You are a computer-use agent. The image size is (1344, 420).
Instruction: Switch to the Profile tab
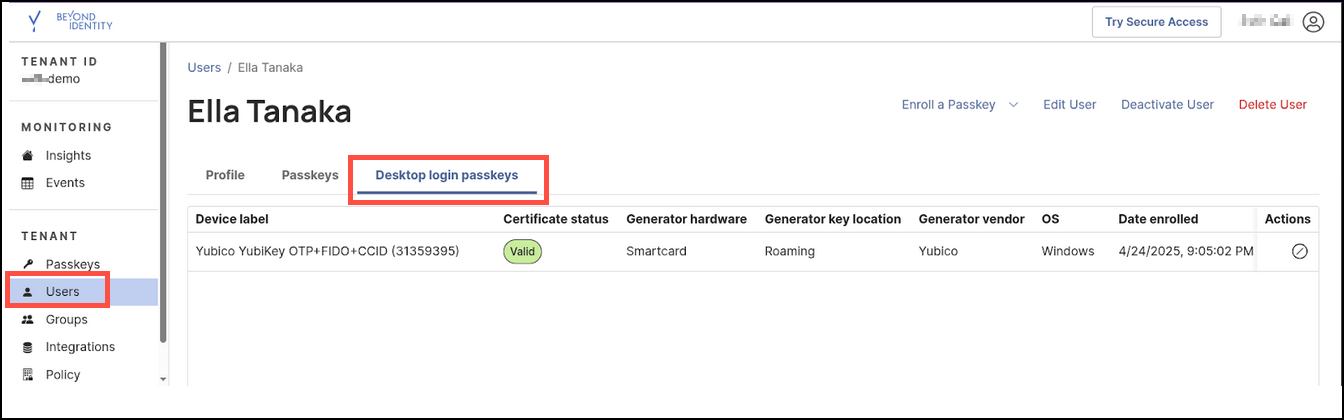point(225,175)
